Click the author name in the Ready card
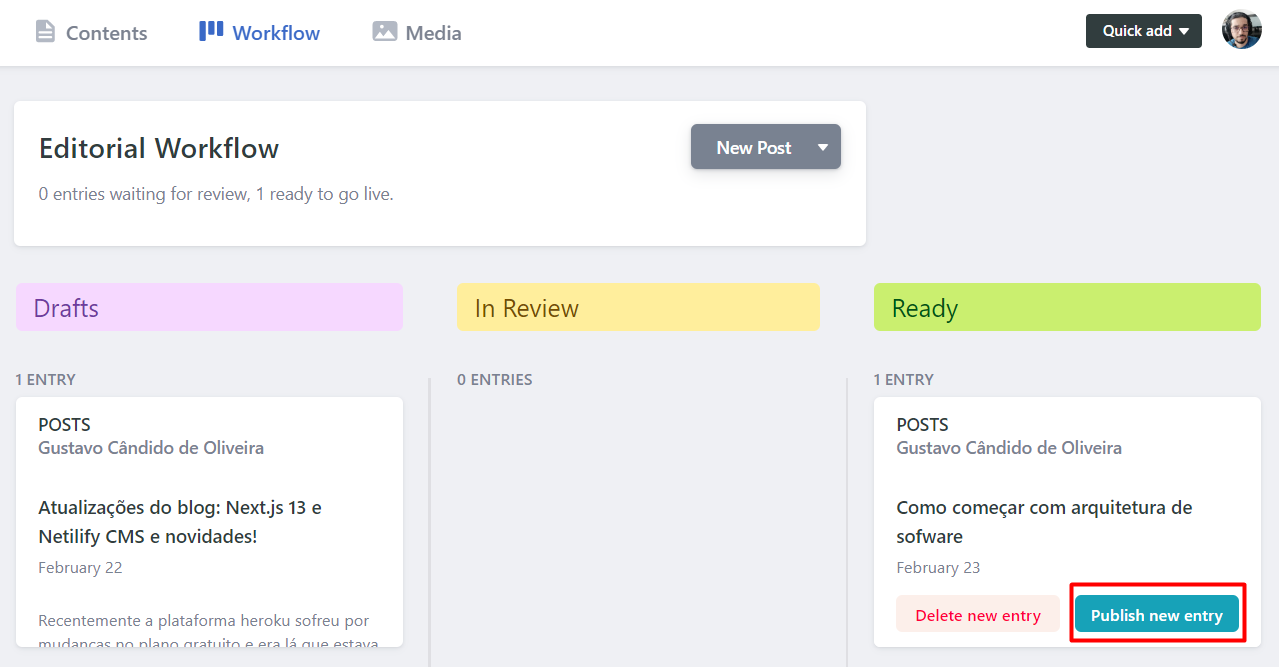 click(1009, 448)
